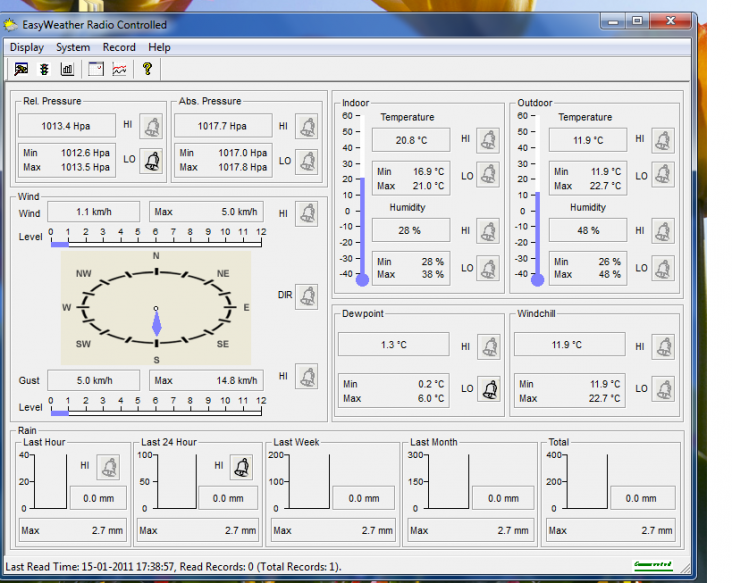Click the Last Hour rain gauge chart

coord(44,481)
